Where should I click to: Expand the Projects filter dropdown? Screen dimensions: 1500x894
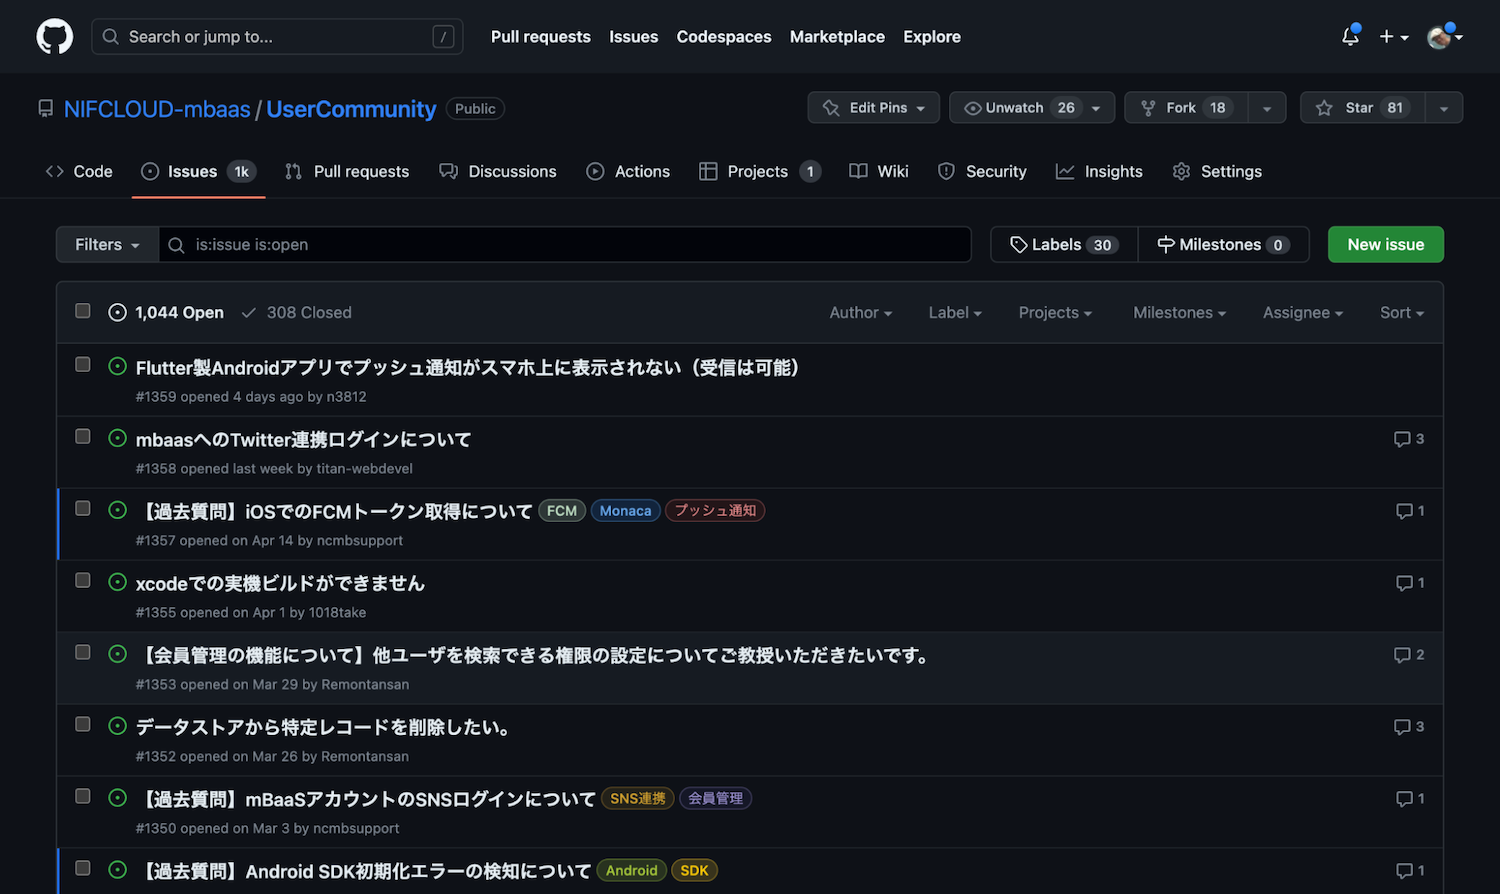(x=1055, y=313)
